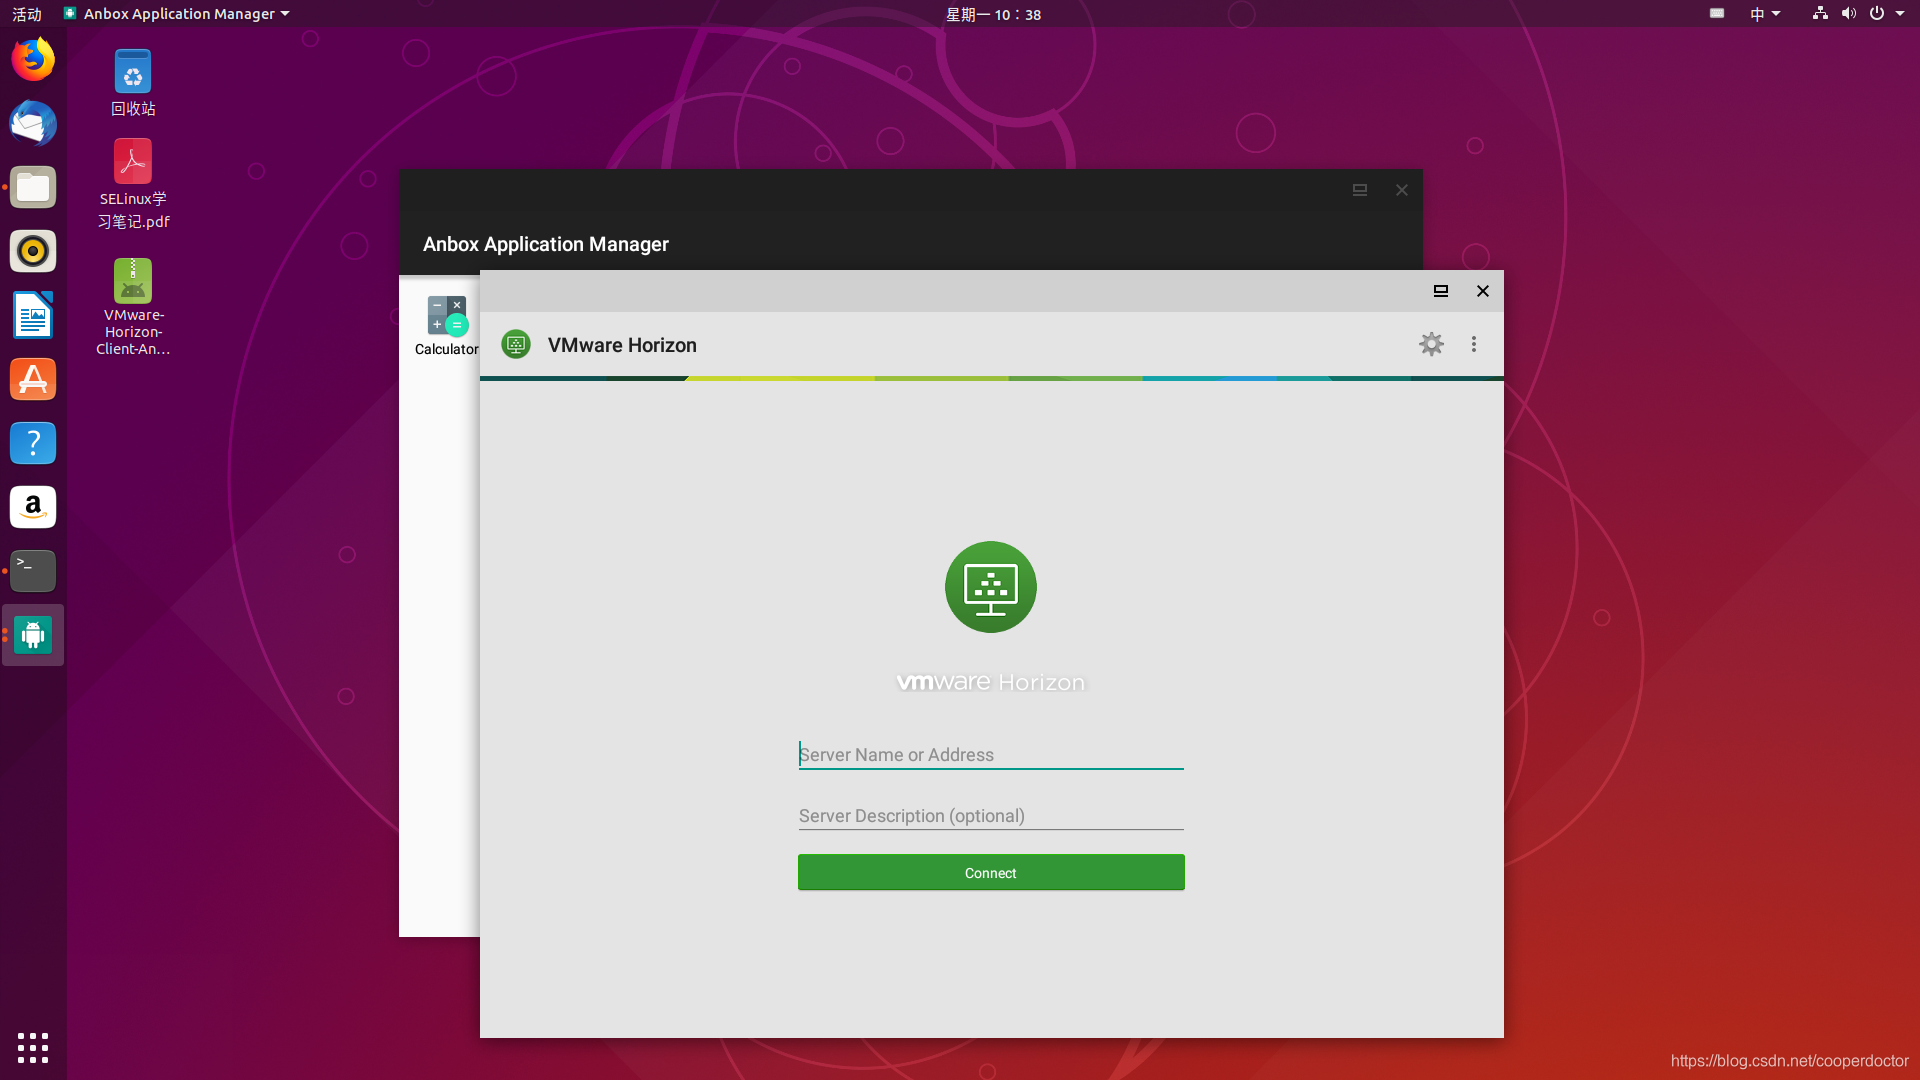Maximize the Anbox Application Manager window
Viewport: 1920px width, 1080px height.
point(1359,190)
